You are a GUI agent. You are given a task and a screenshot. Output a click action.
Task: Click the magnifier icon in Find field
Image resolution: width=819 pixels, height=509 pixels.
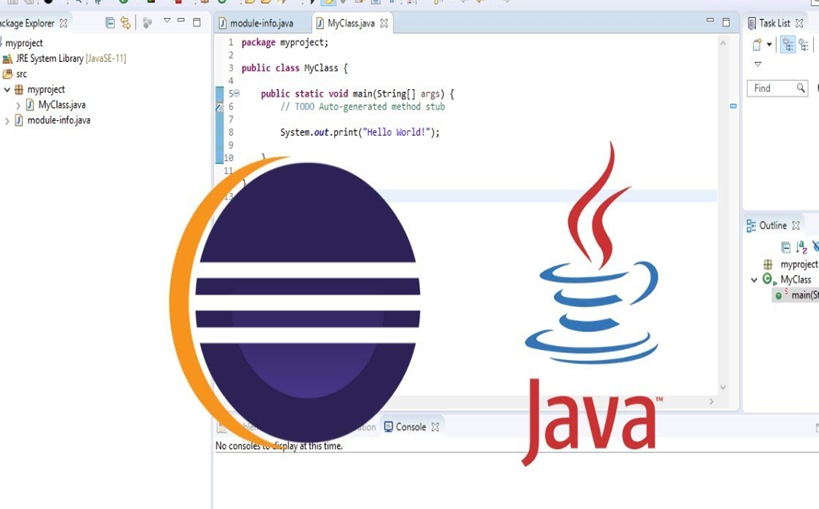pos(800,88)
